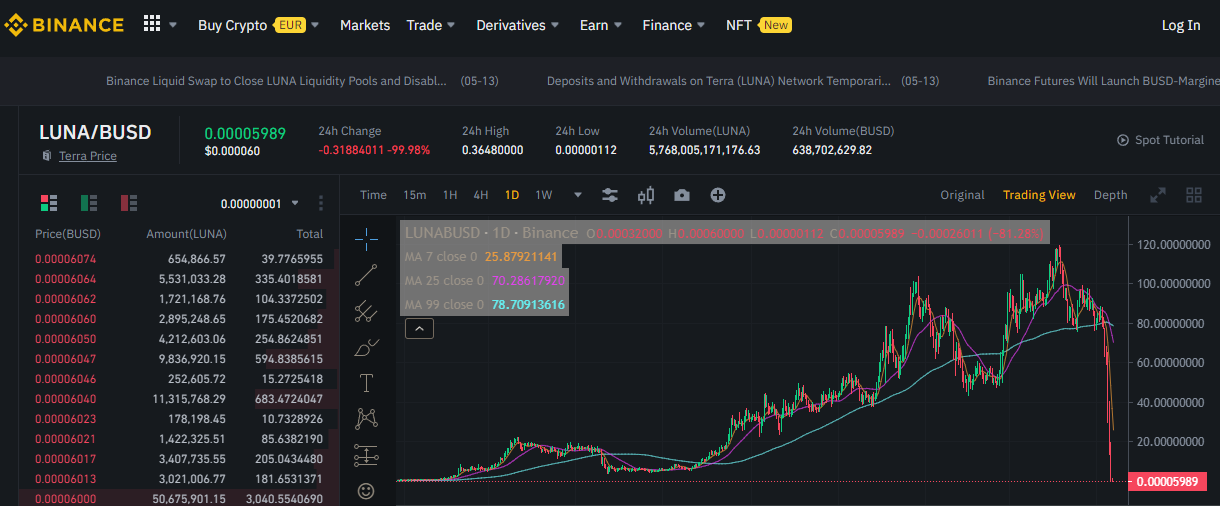Collapse the chart indicator legend
Screen dimensions: 1220x506
point(418,327)
